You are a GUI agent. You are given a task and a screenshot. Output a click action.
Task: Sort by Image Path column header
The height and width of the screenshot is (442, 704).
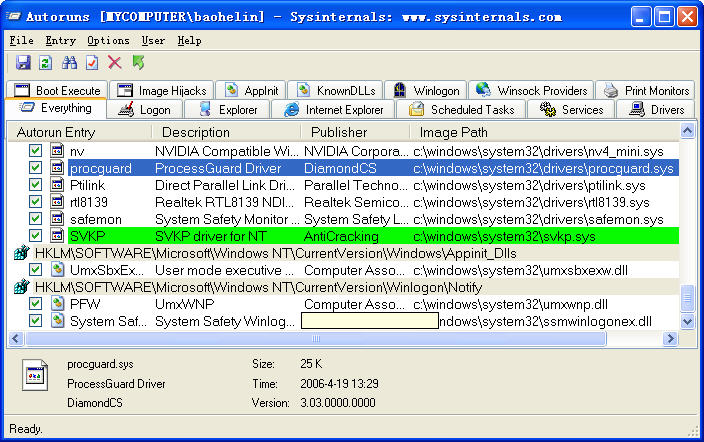pyautogui.click(x=545, y=132)
